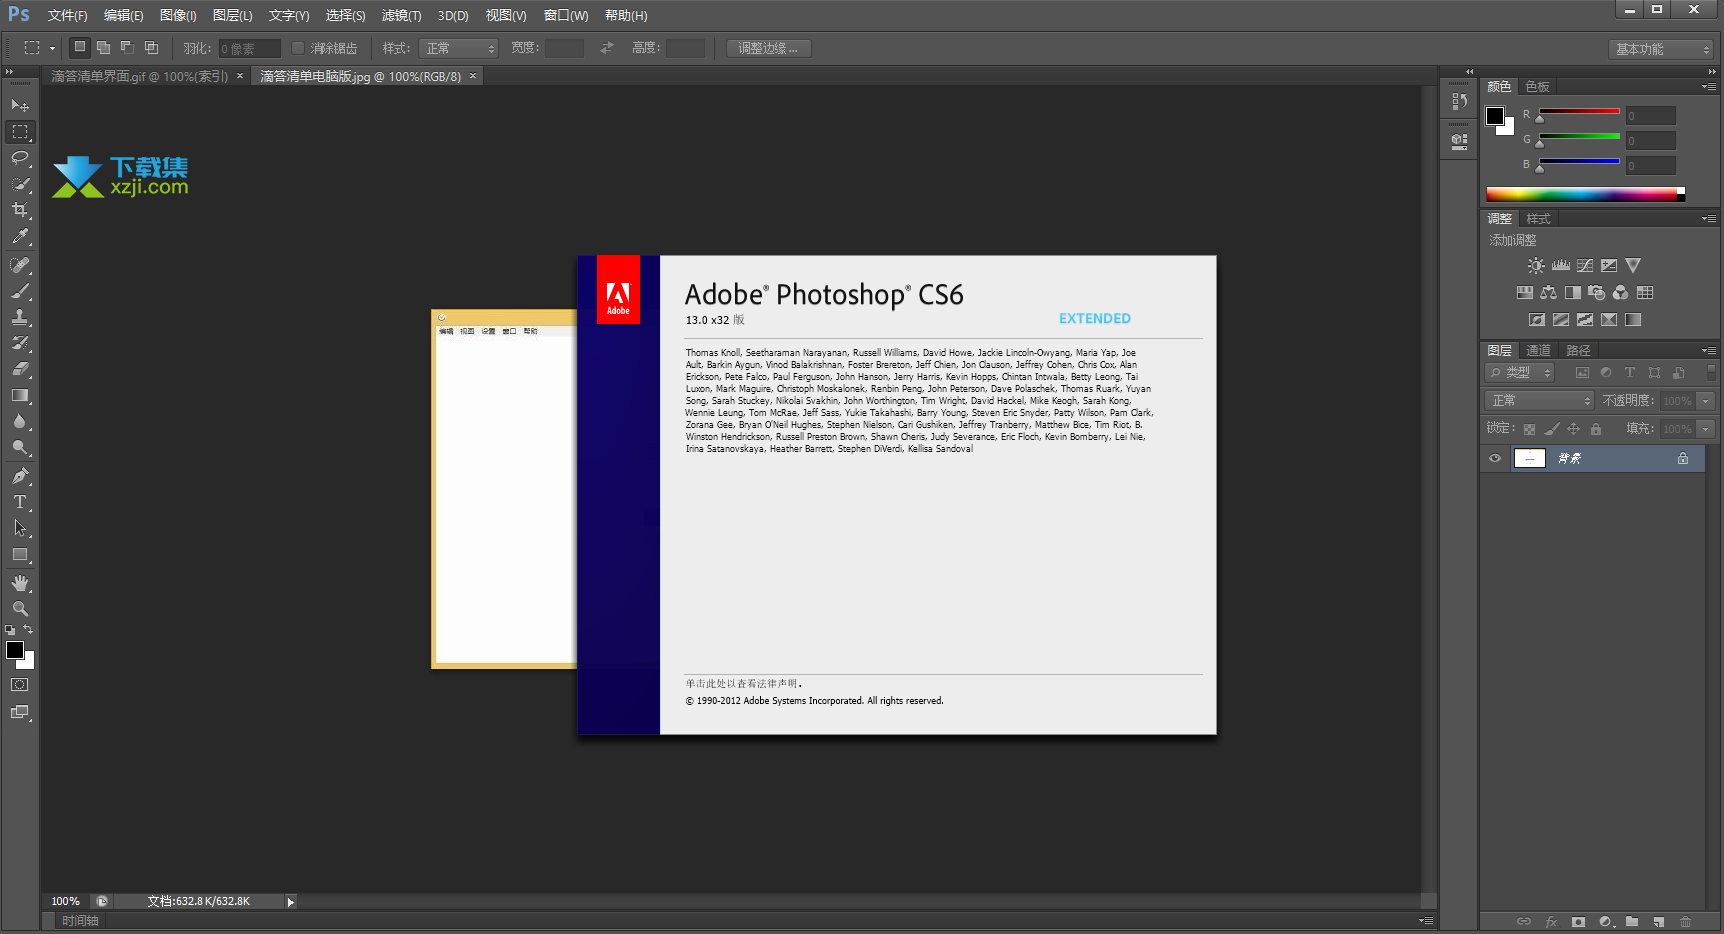Viewport: 1724px width, 934px height.
Task: Click the legal notices link in splash
Action: click(743, 684)
